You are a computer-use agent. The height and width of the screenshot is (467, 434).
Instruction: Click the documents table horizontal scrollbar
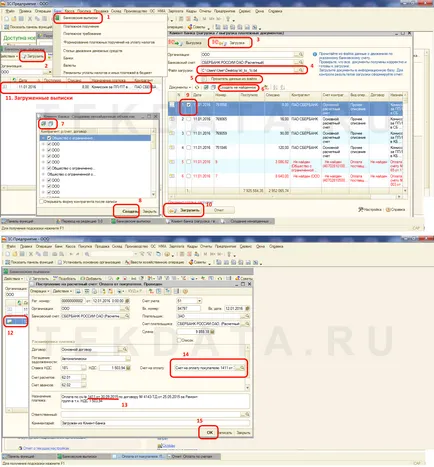[x=285, y=197]
